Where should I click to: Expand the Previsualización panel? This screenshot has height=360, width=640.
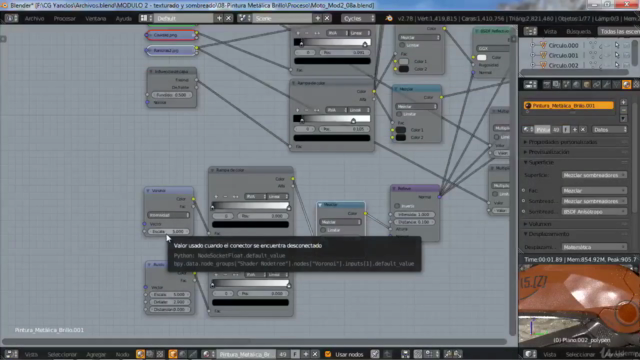pos(549,152)
